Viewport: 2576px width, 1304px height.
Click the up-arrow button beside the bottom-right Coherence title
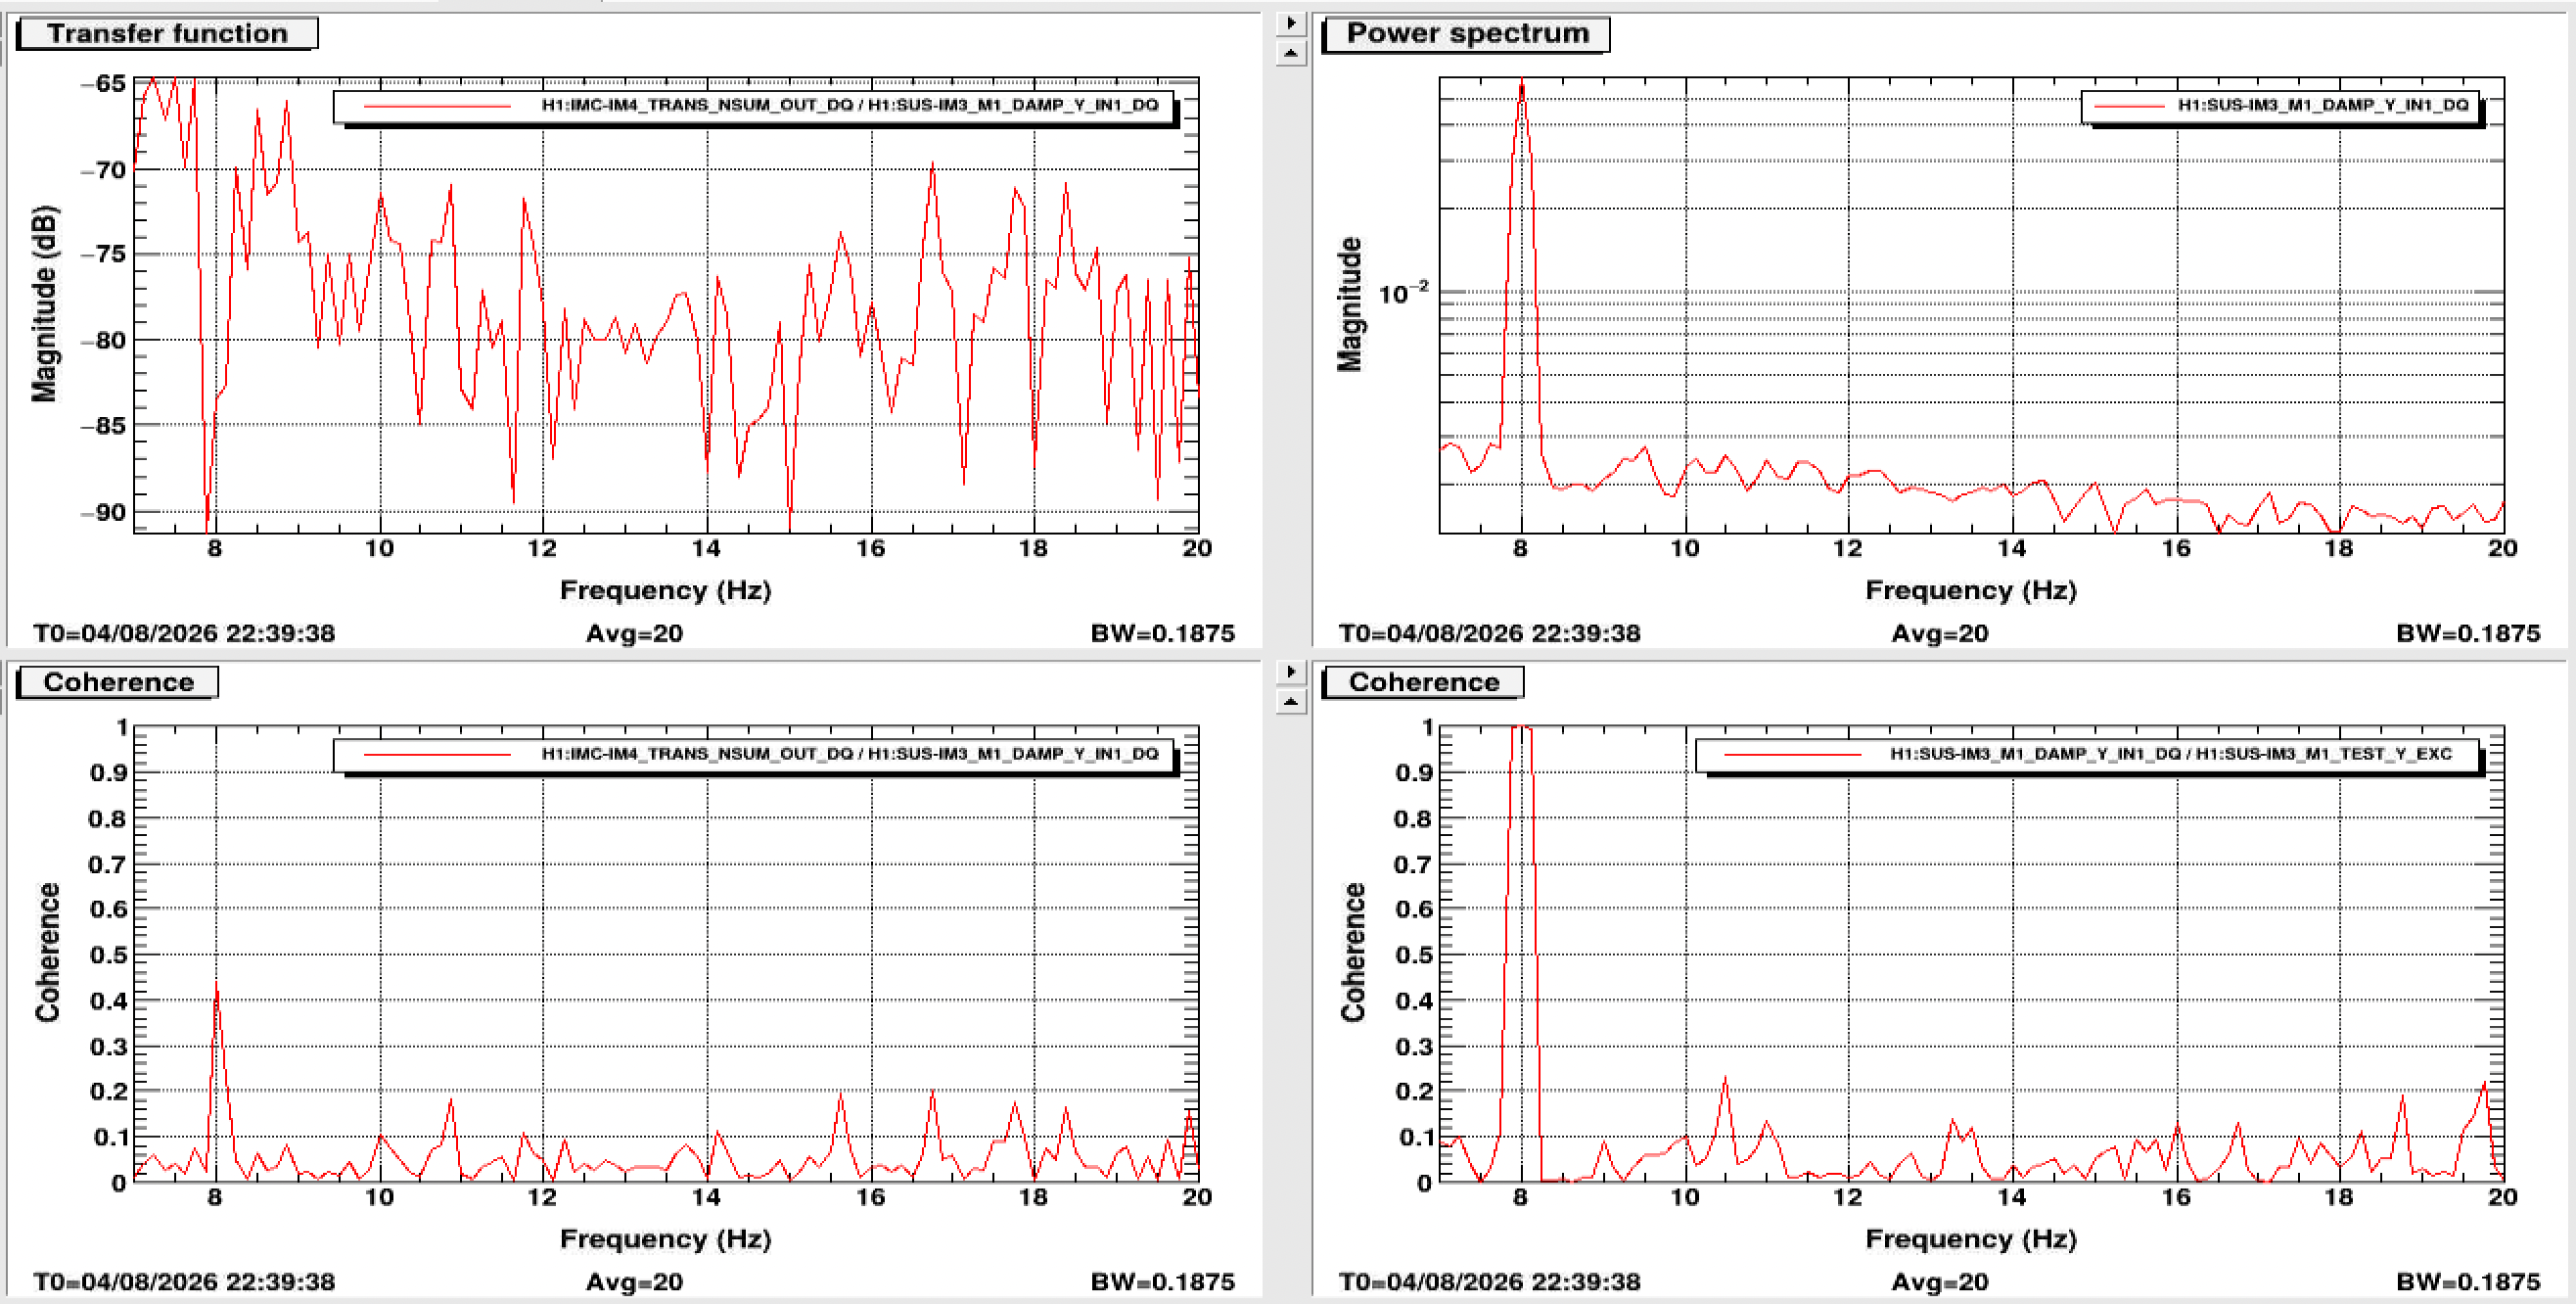tap(1291, 701)
